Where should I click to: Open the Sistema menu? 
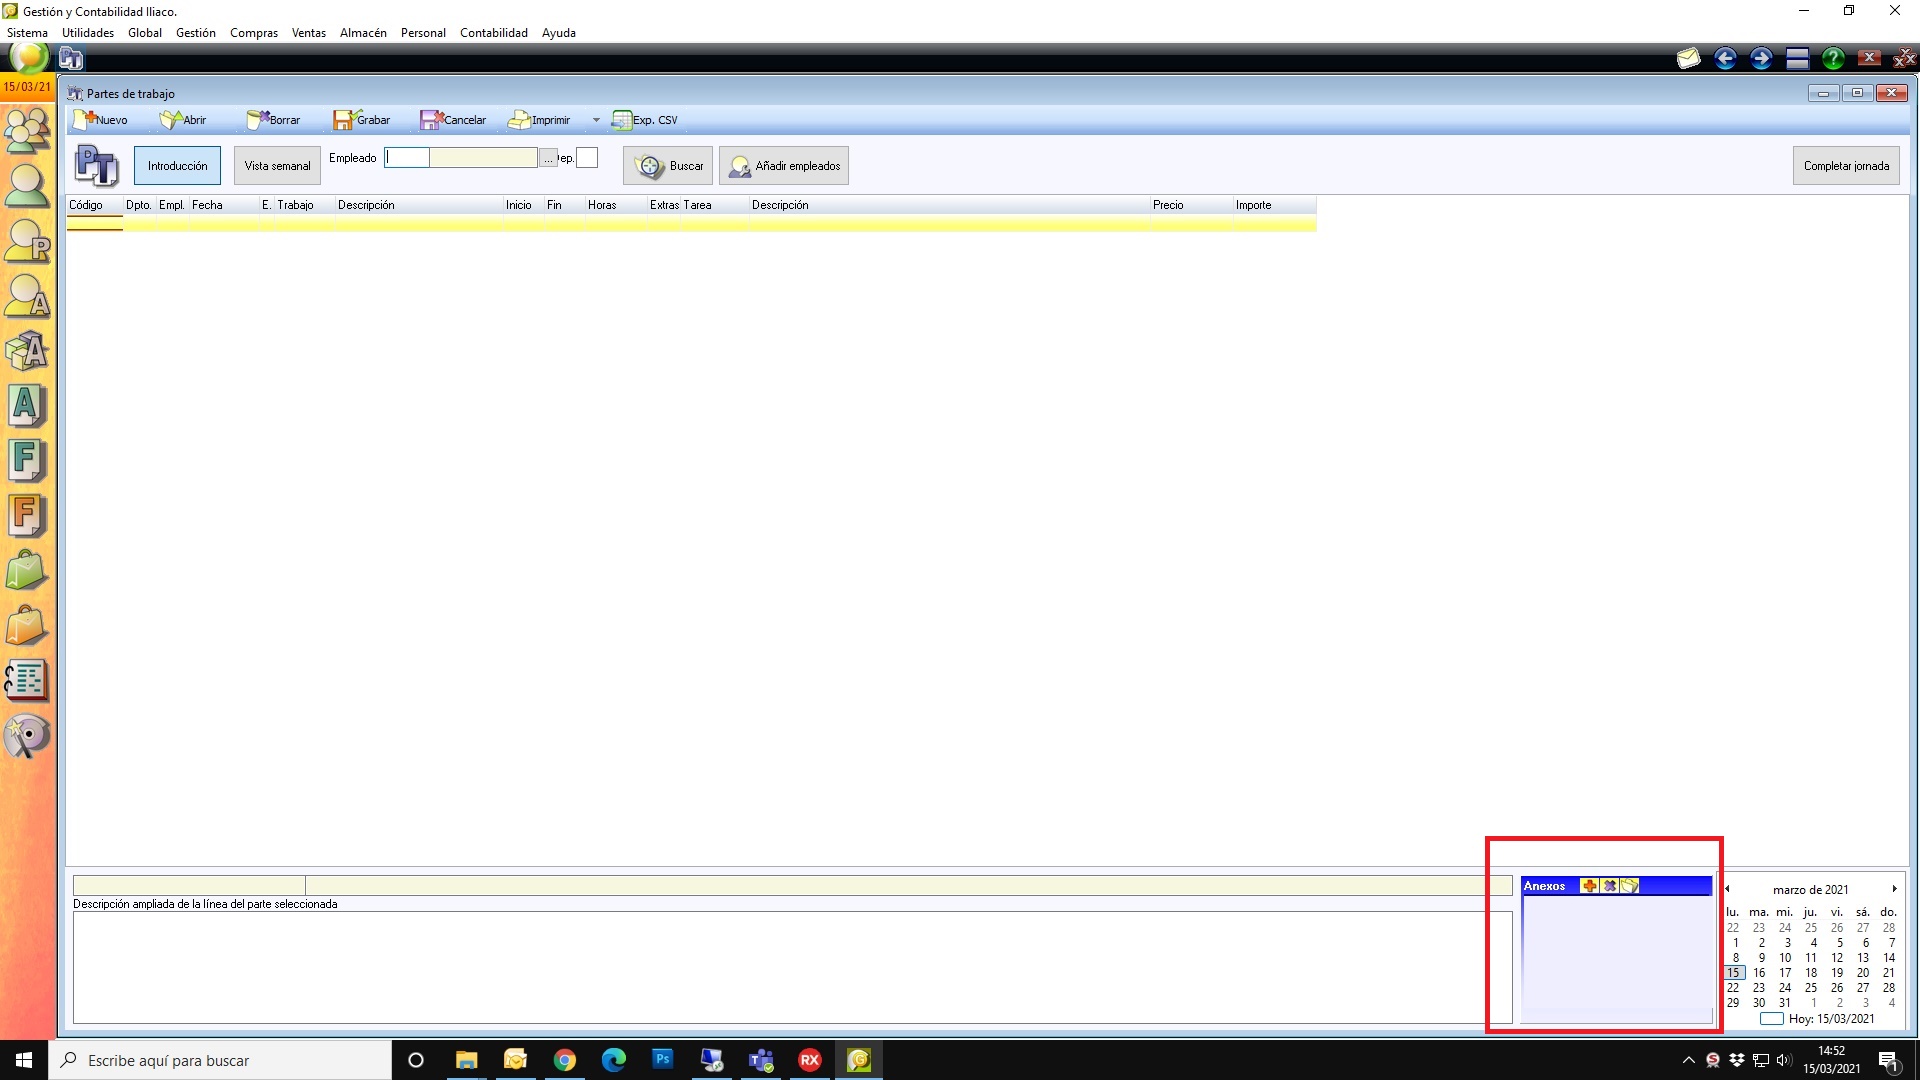(x=27, y=33)
